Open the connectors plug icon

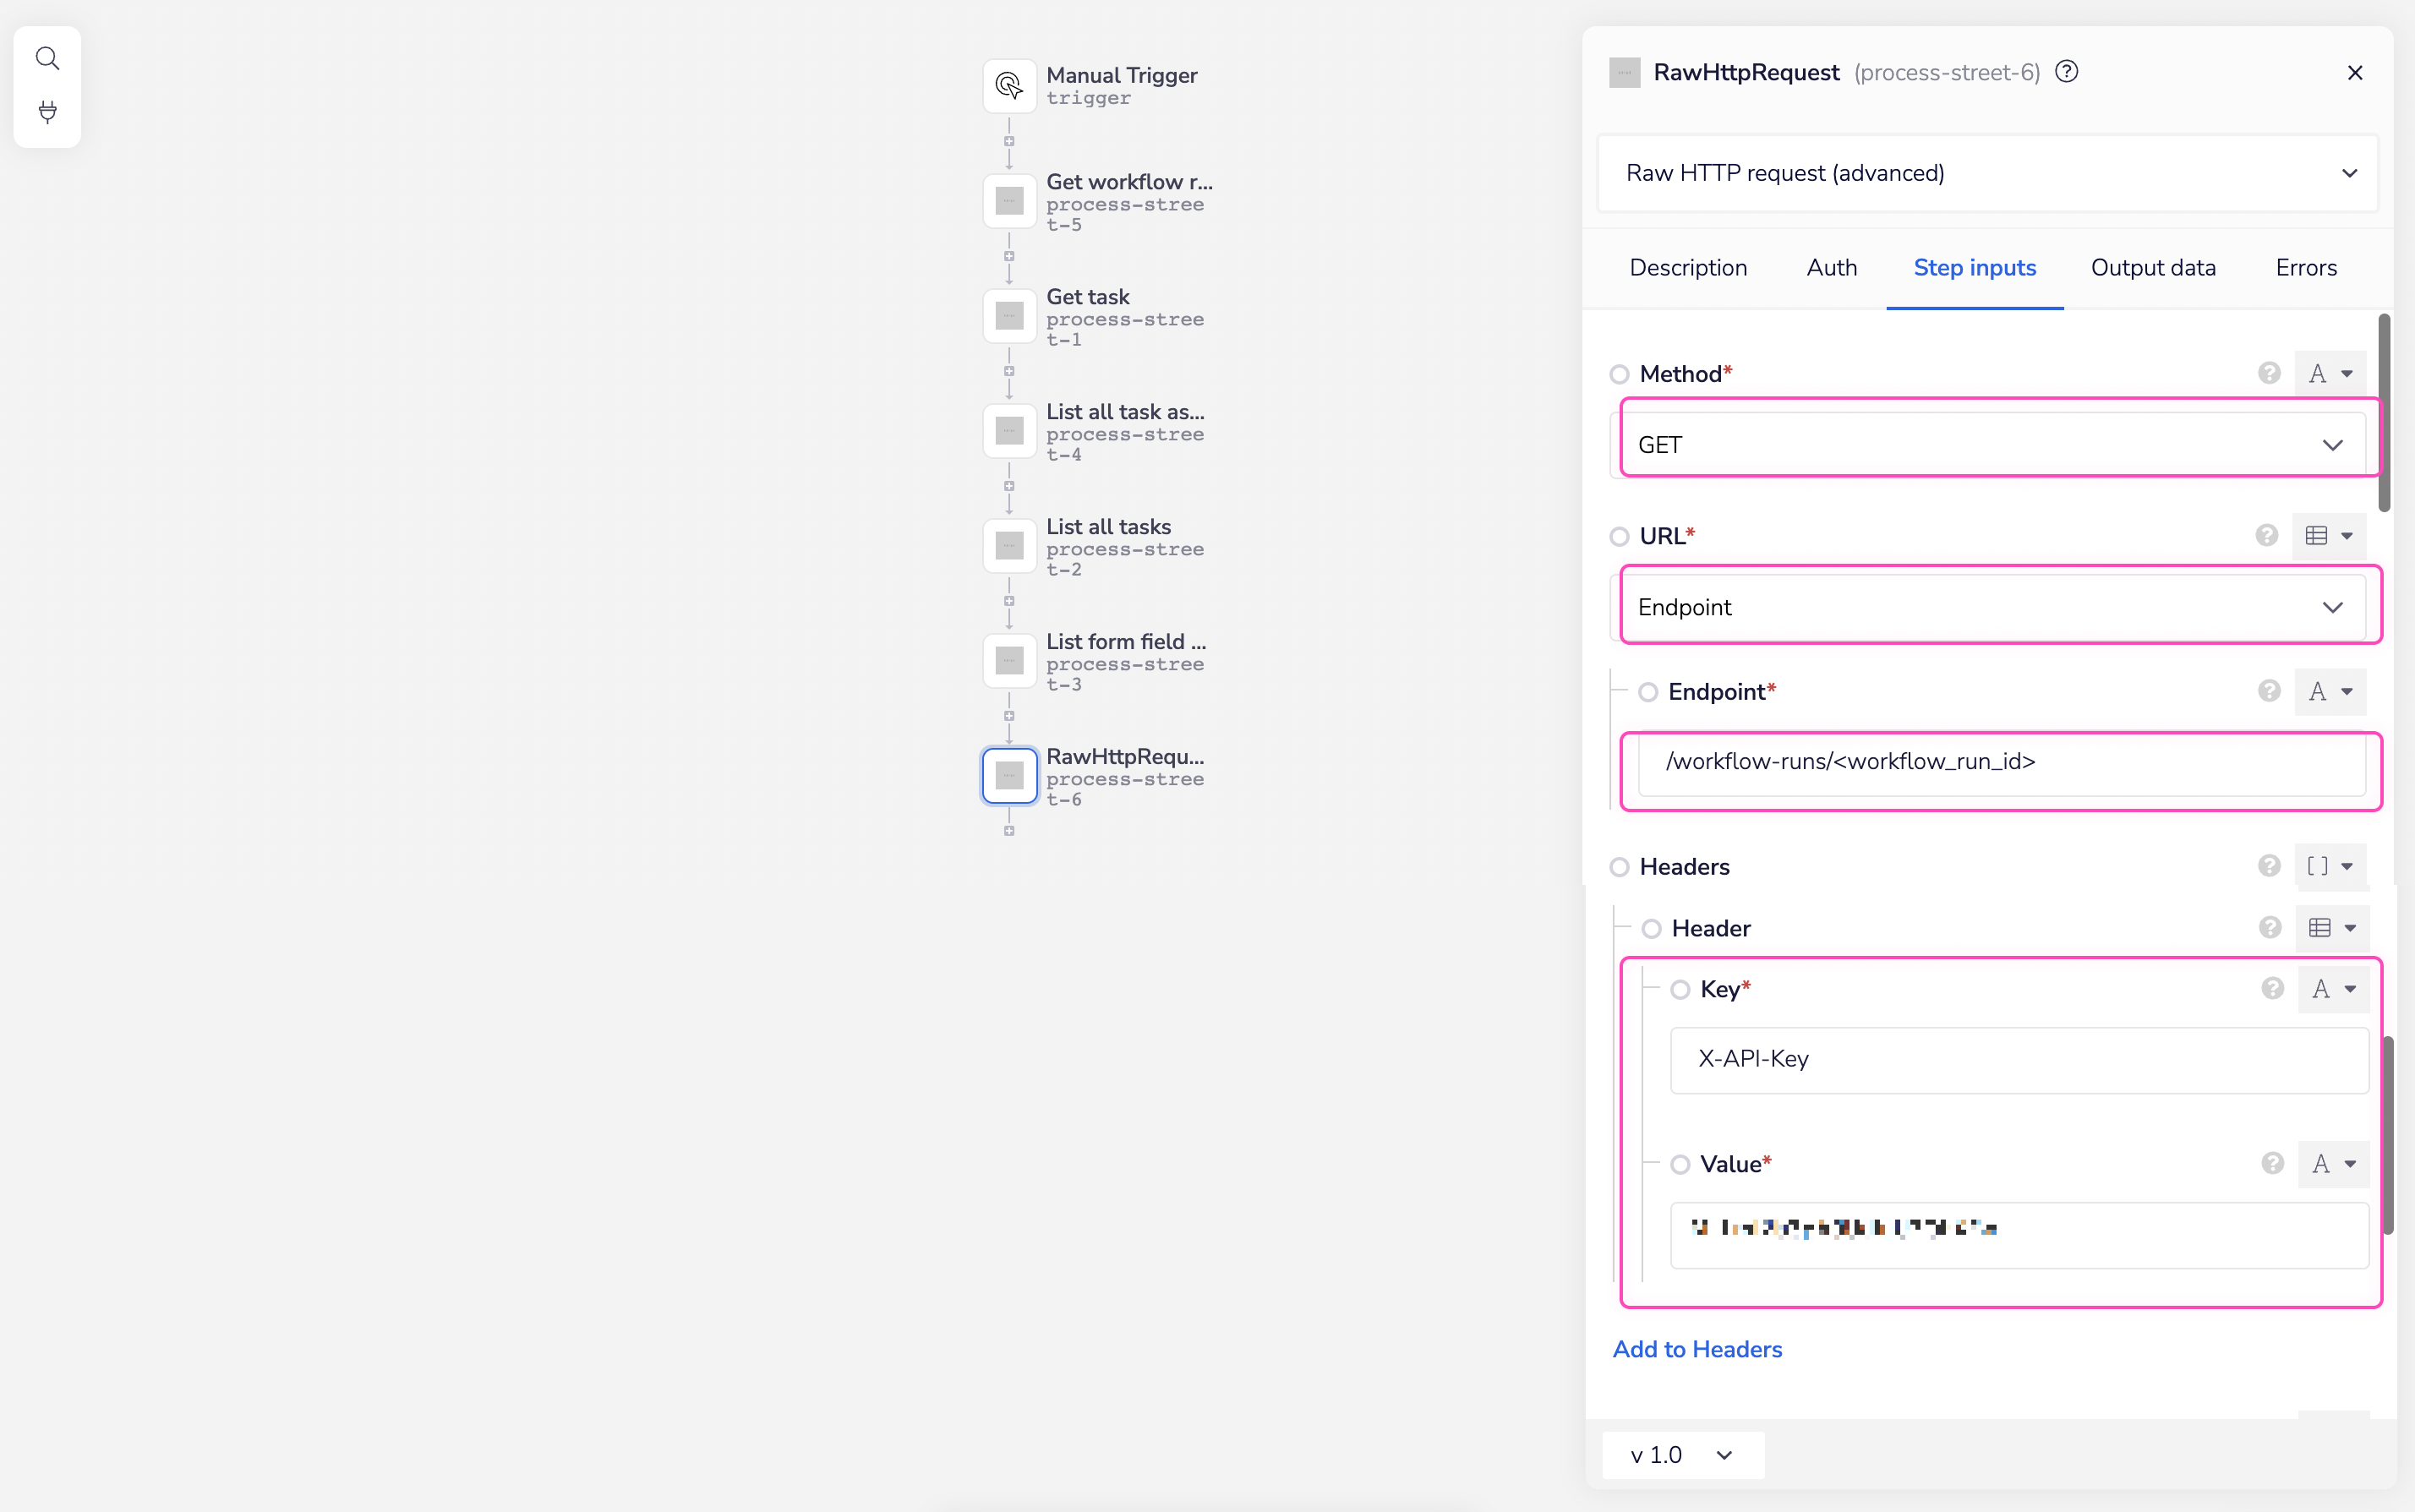[x=47, y=112]
